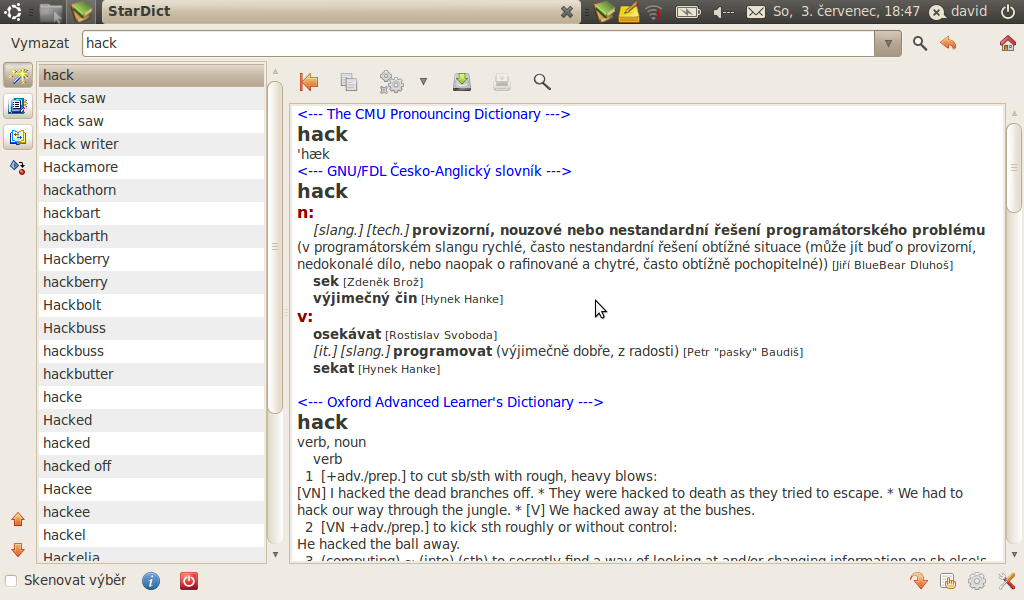Close the StarDict window from the panel
1024x600 pixels.
566,12
